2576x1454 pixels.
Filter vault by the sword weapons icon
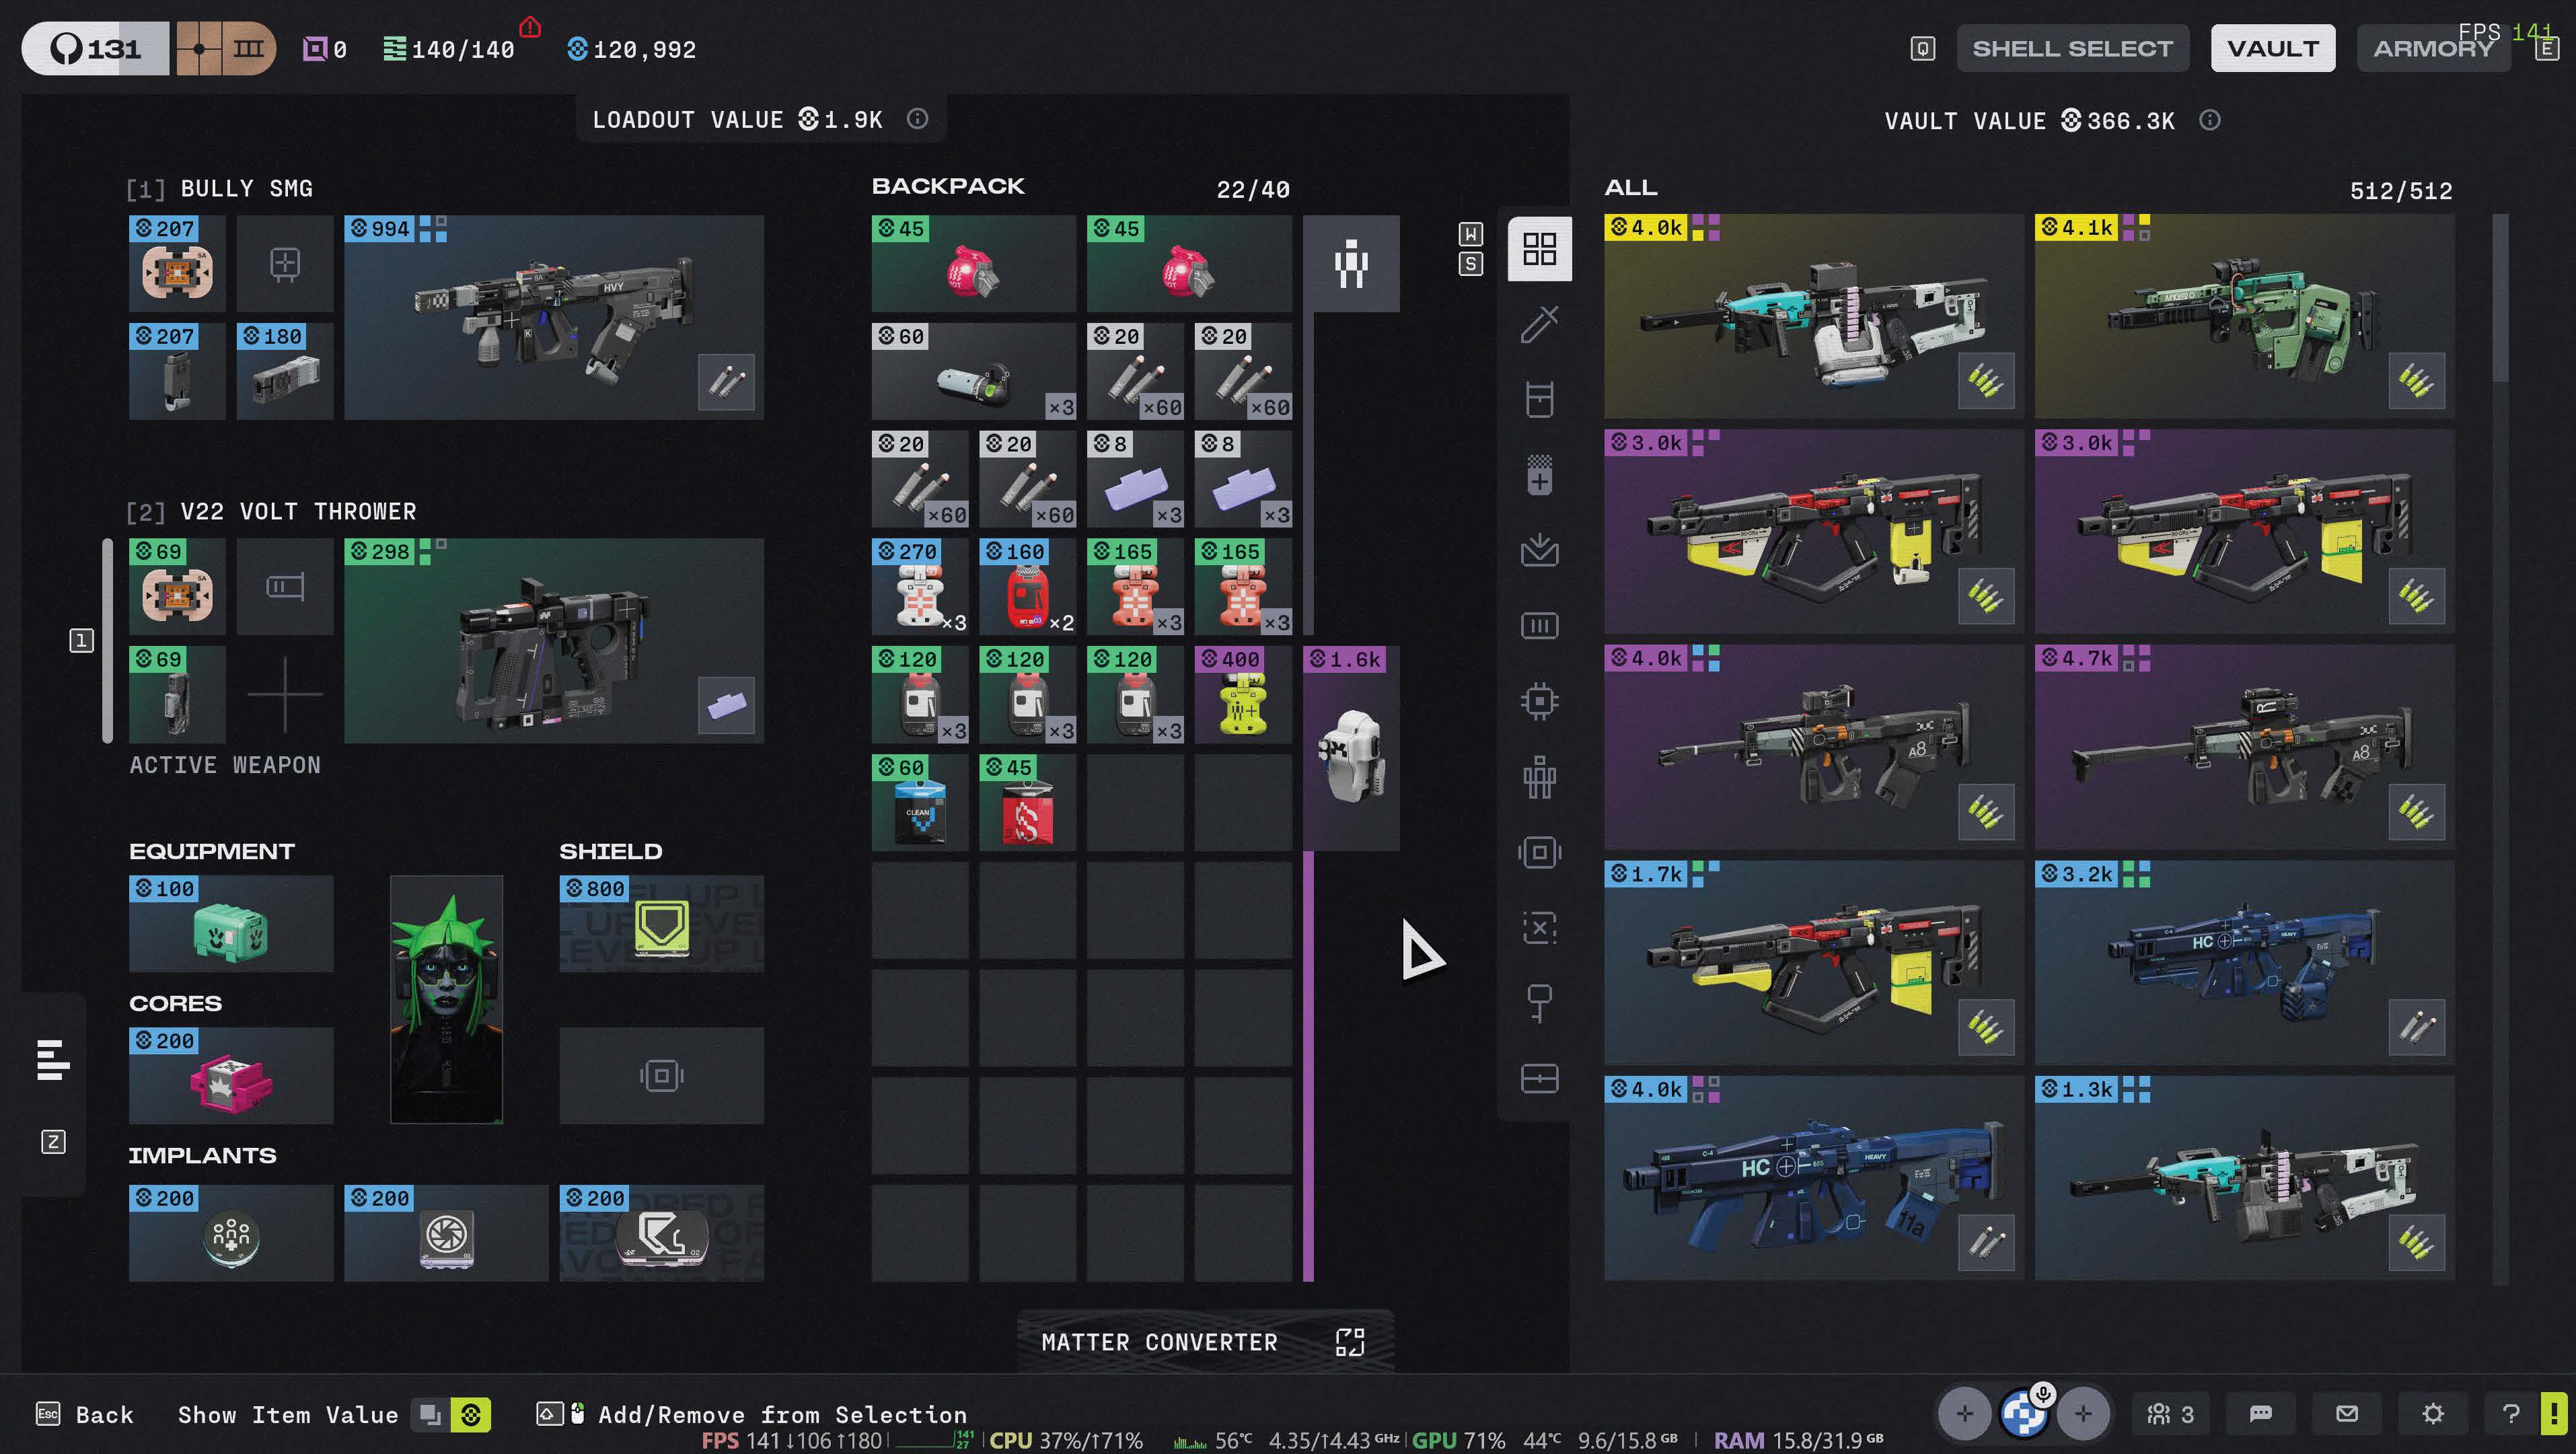[x=1539, y=324]
